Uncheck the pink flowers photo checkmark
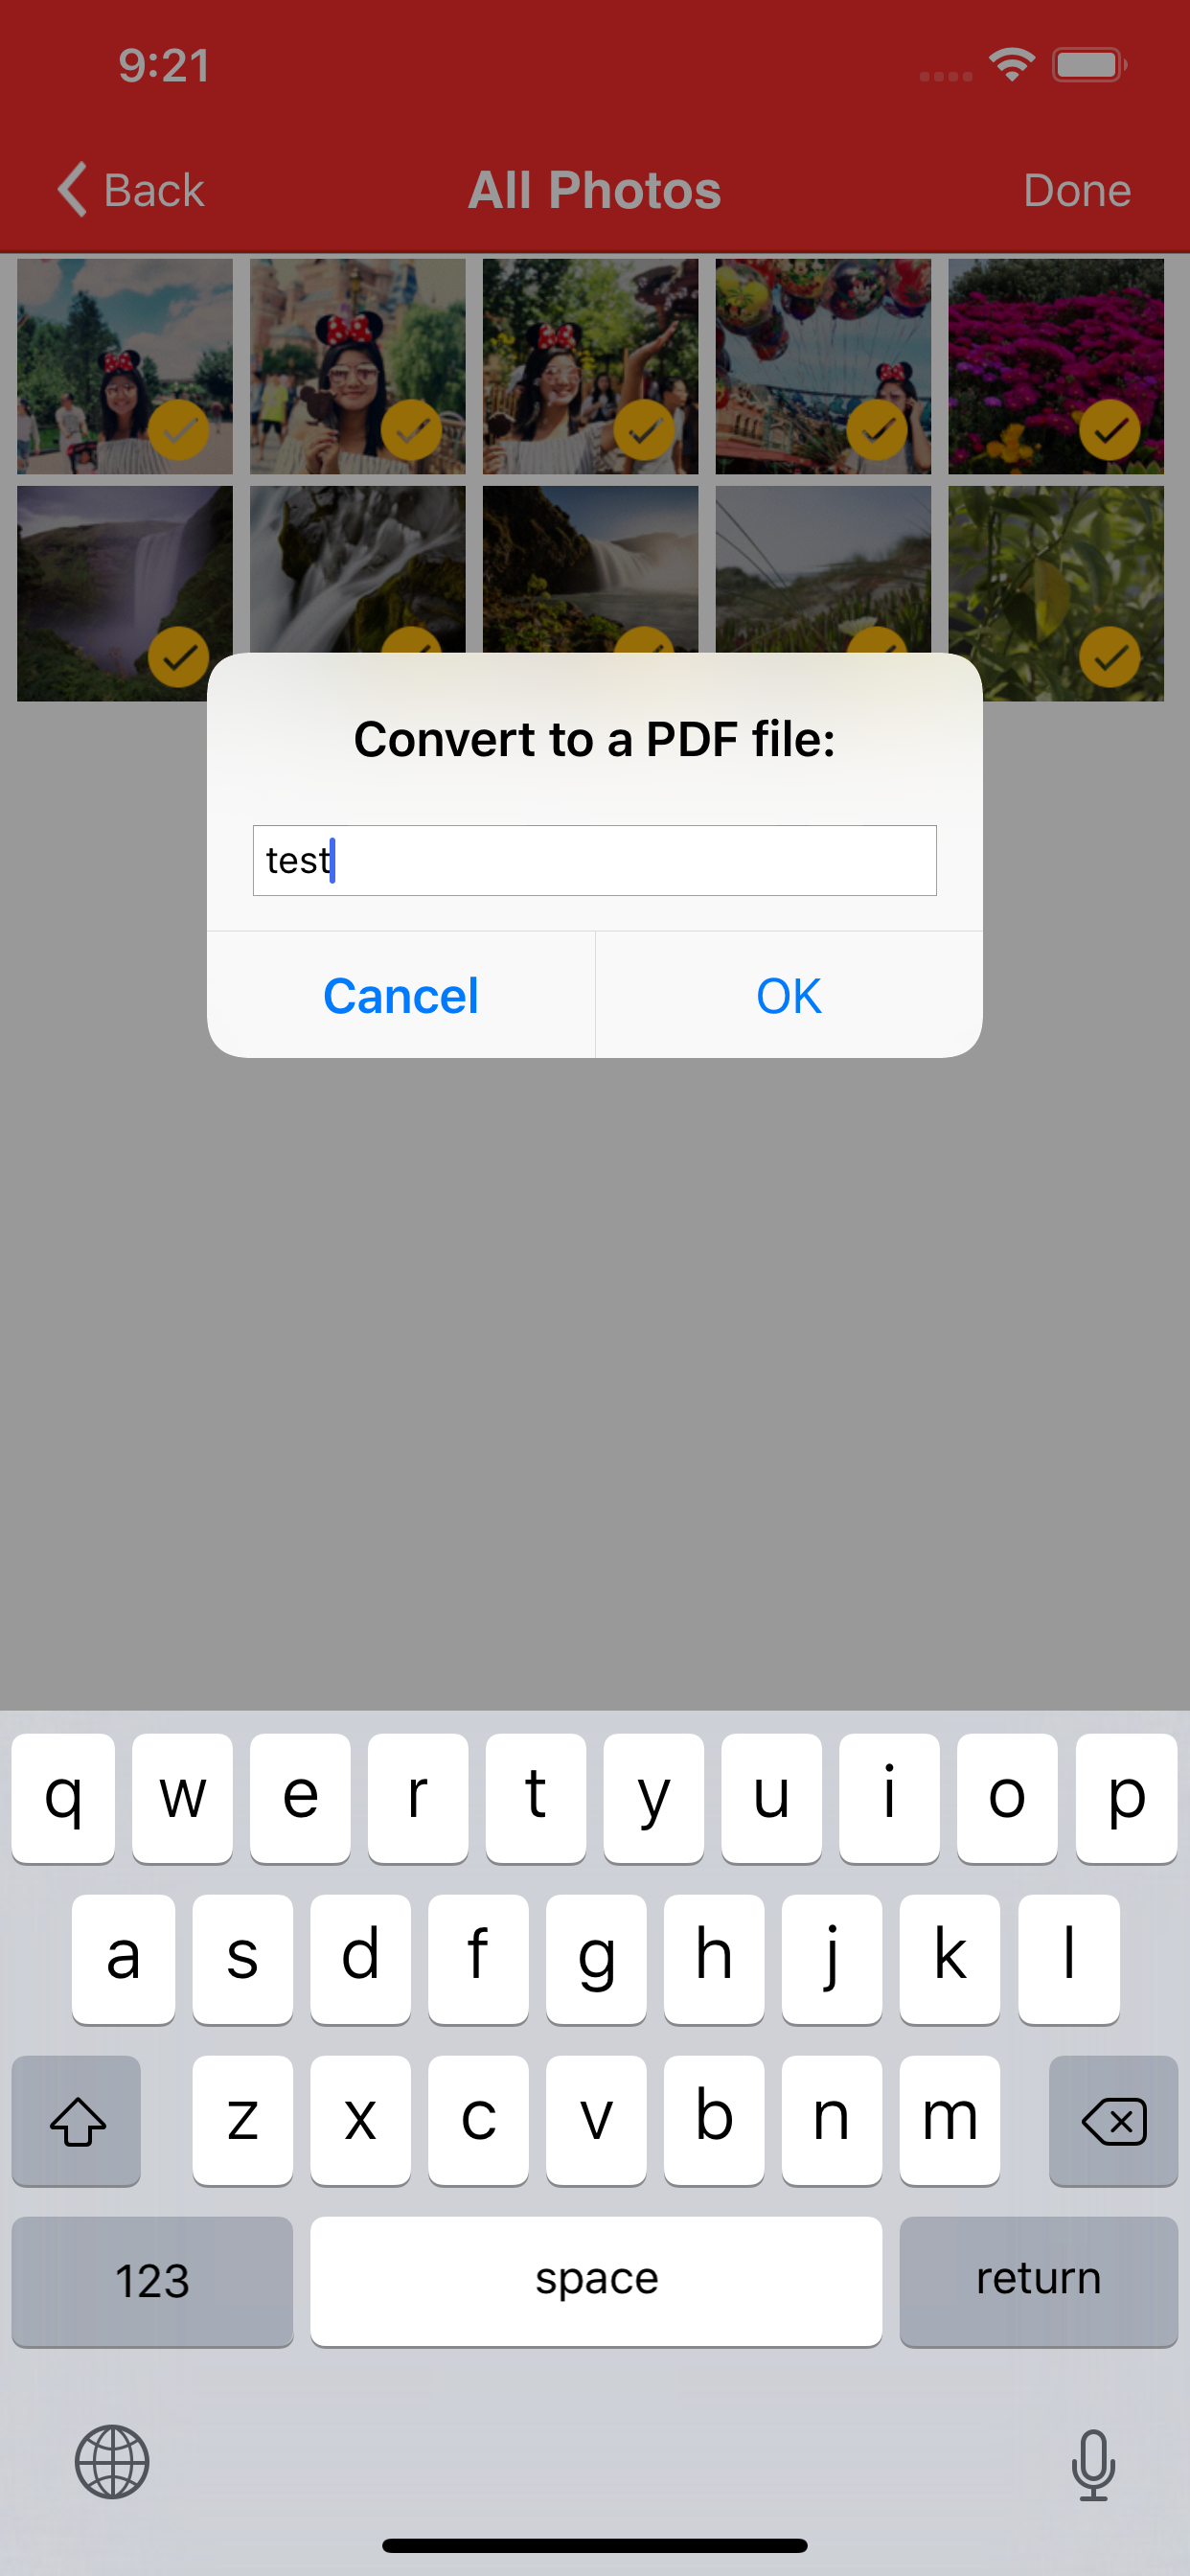This screenshot has height=2576, width=1190. pos(1110,430)
